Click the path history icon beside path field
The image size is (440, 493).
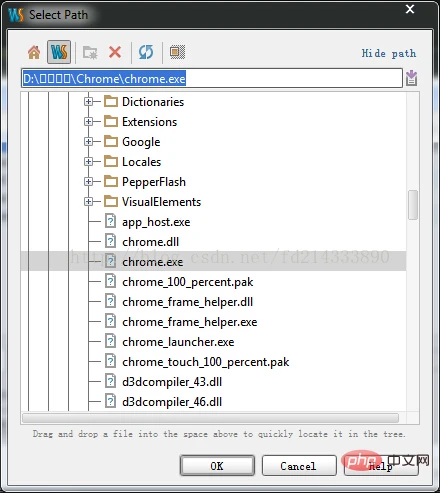(411, 78)
